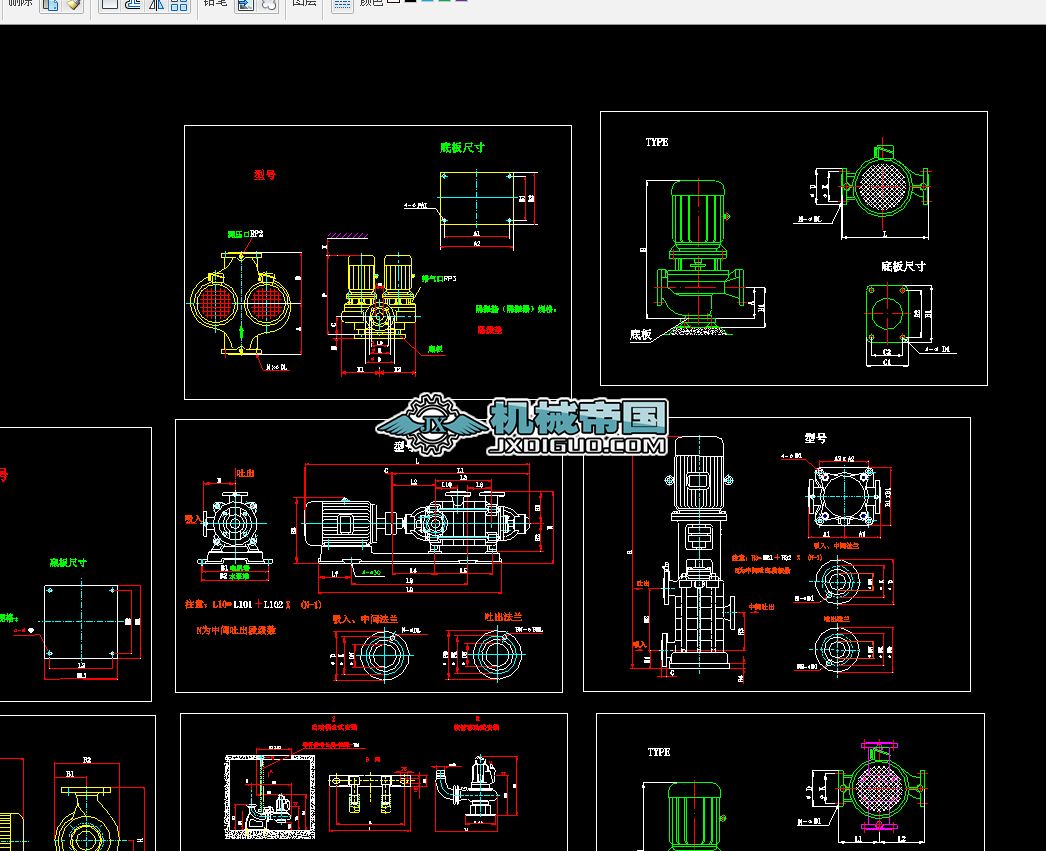Click the white 型号 label in multistage vertical pump drawing
Screen dimensions: 1046x851
click(x=815, y=438)
